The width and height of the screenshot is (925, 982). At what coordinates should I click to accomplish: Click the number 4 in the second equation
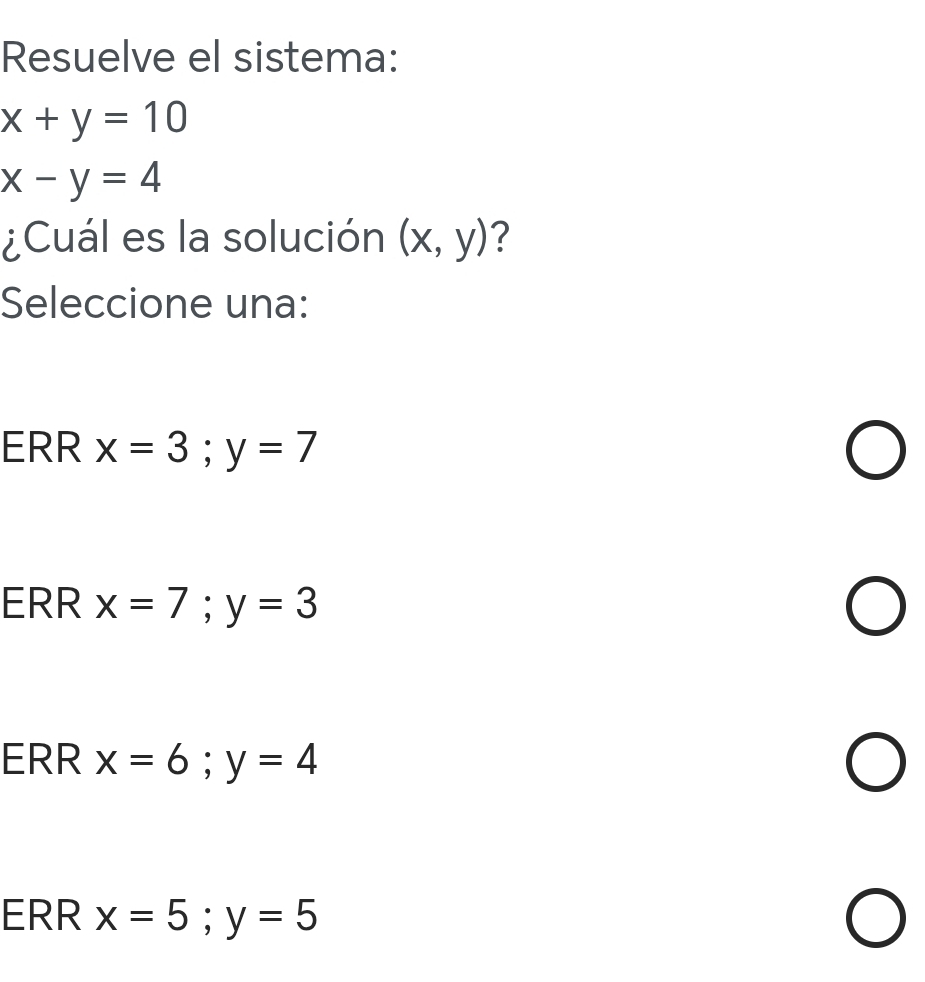150,178
